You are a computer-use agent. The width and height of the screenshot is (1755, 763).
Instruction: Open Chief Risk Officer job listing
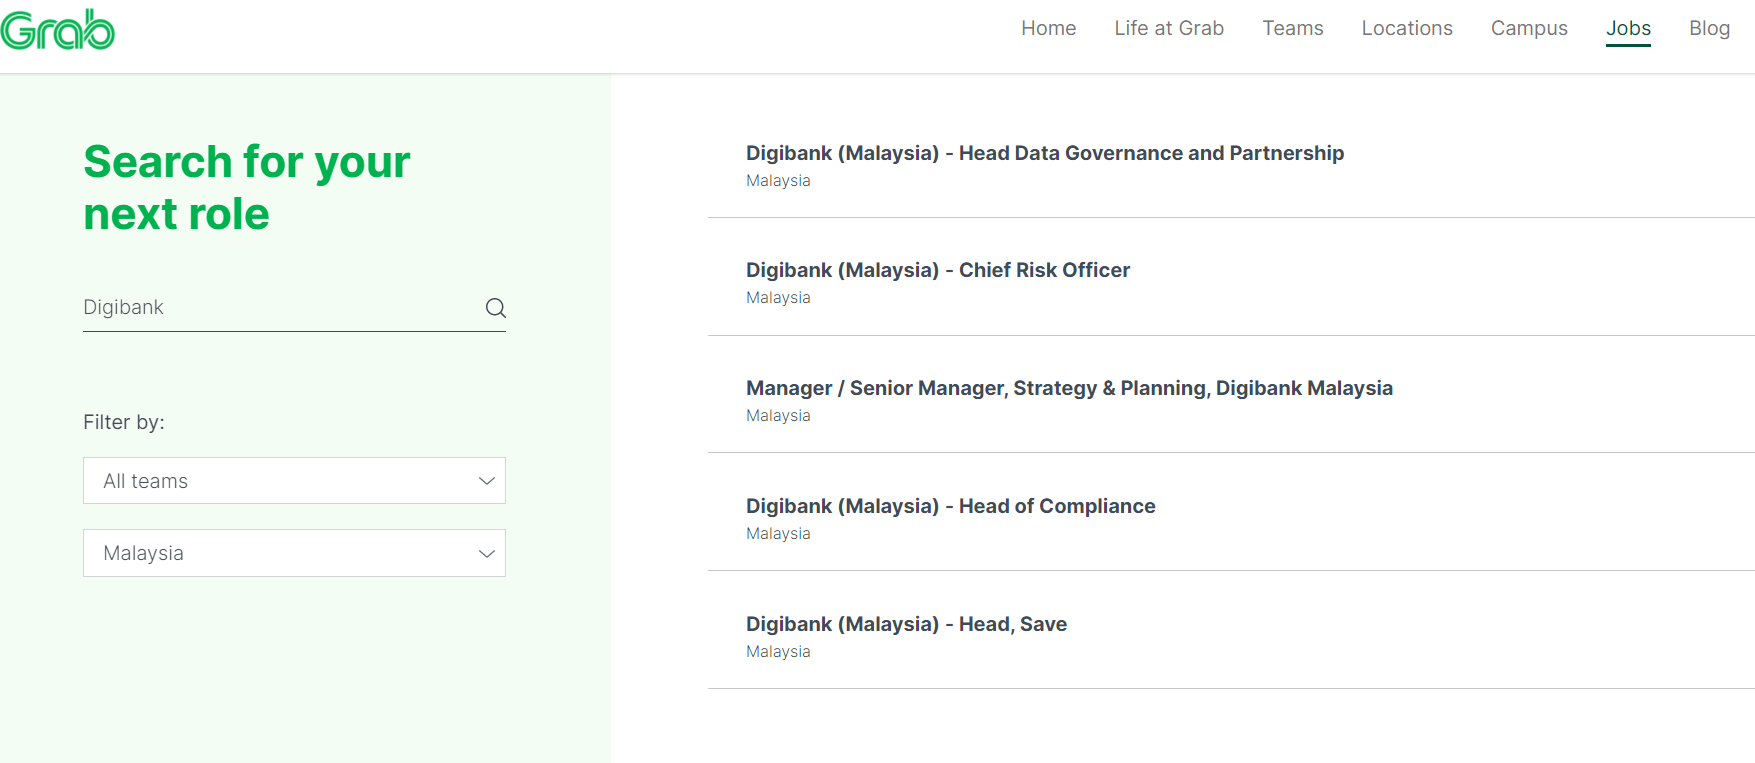(938, 270)
